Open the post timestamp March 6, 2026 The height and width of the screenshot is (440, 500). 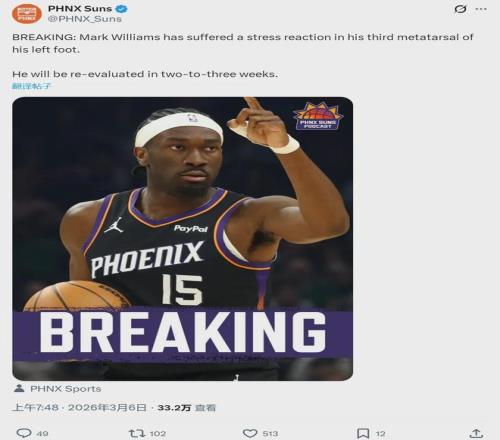click(x=79, y=407)
